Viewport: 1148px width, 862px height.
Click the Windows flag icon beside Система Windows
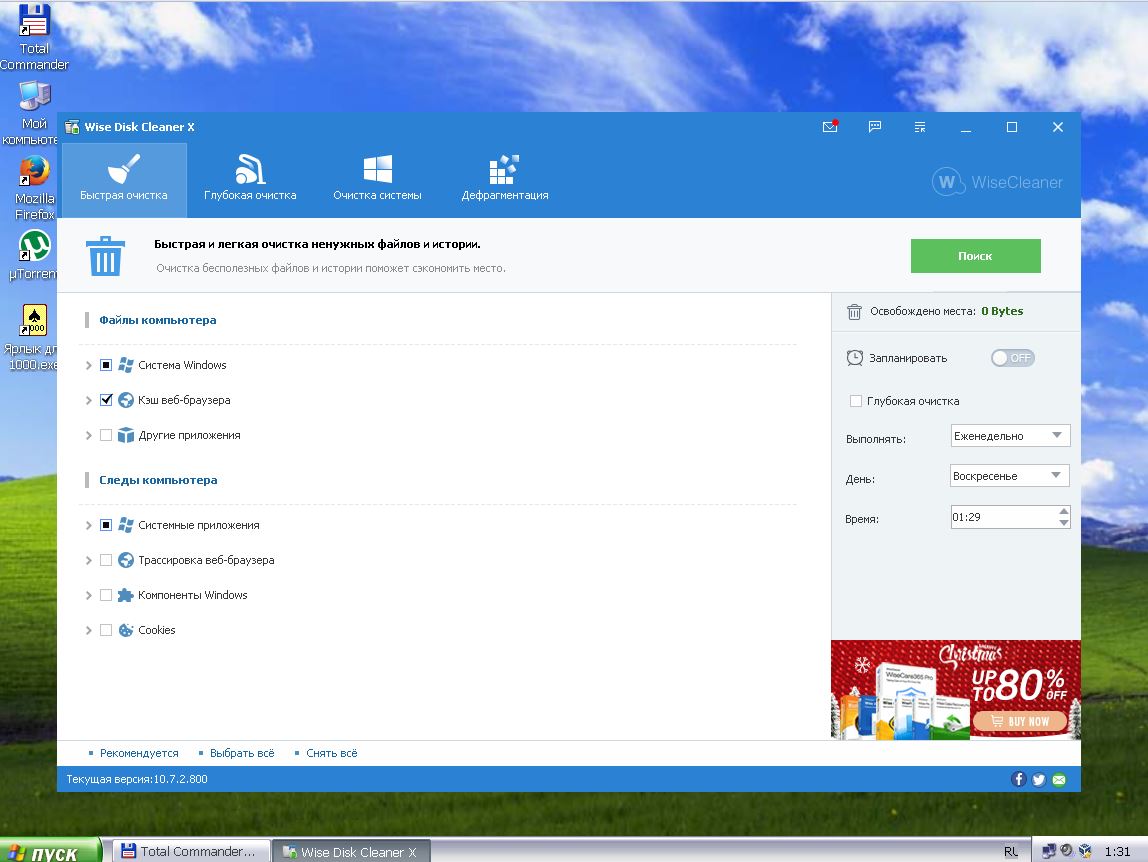tap(126, 365)
